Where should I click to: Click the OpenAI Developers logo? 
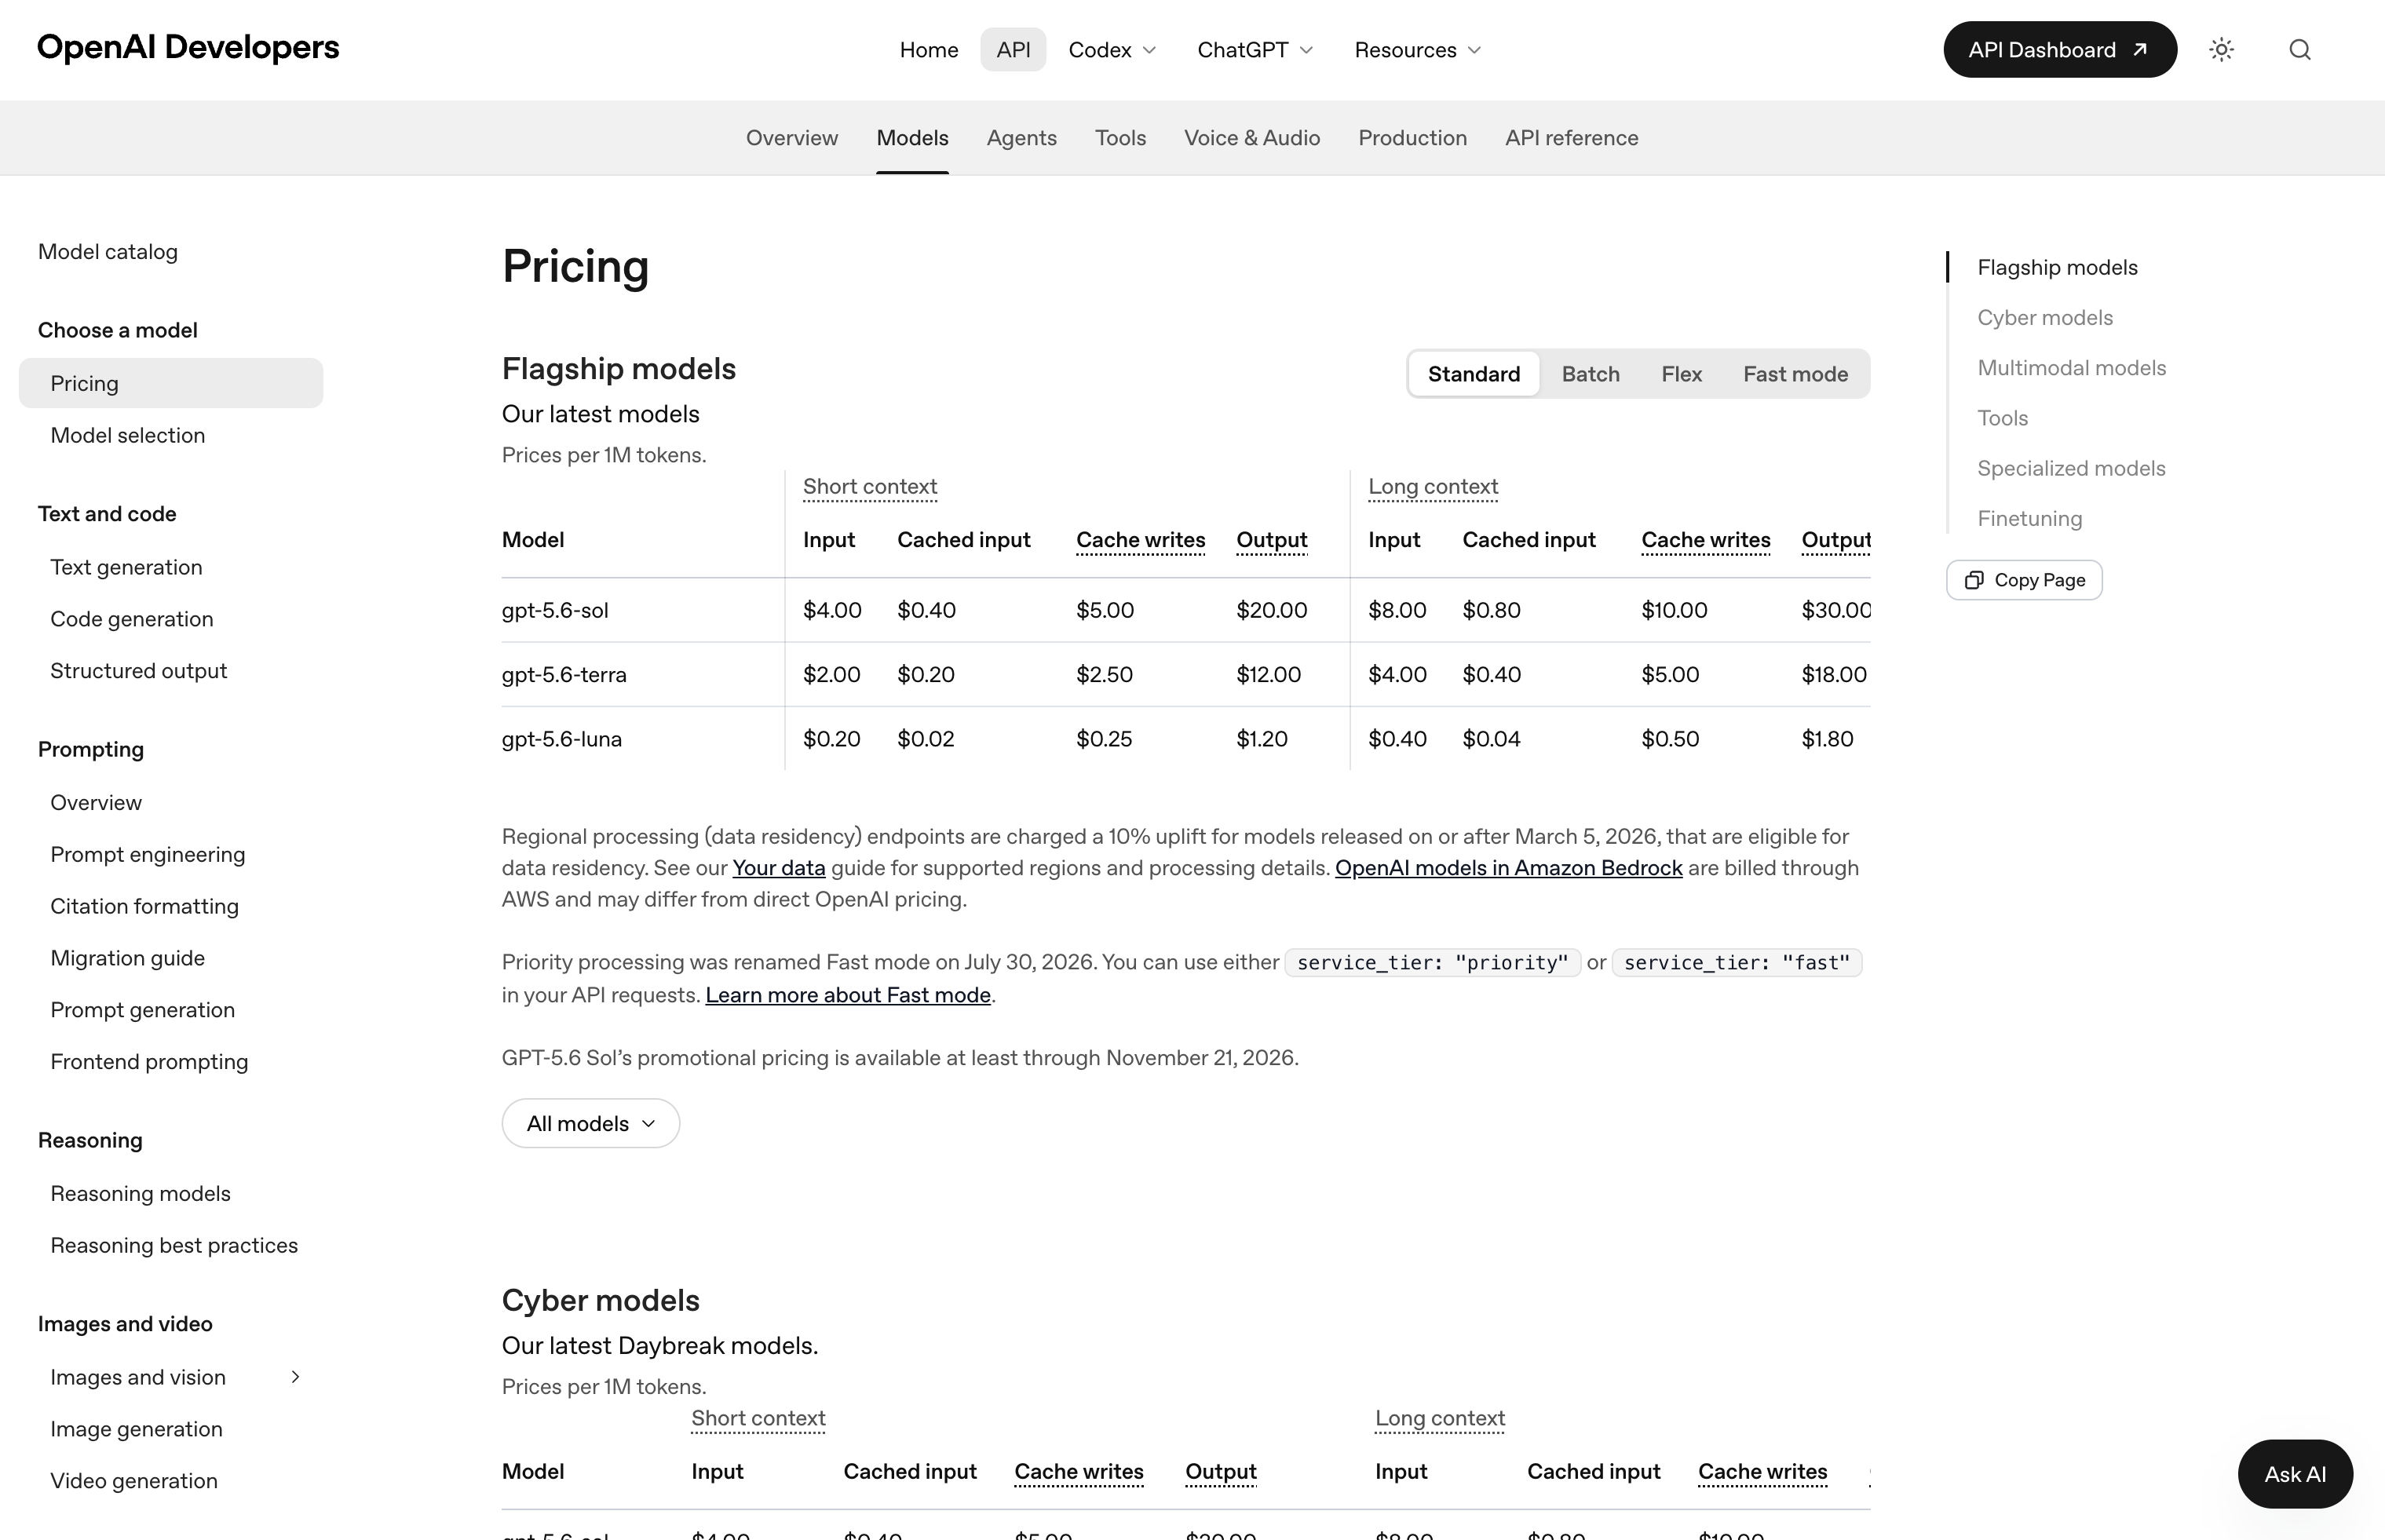coord(188,47)
